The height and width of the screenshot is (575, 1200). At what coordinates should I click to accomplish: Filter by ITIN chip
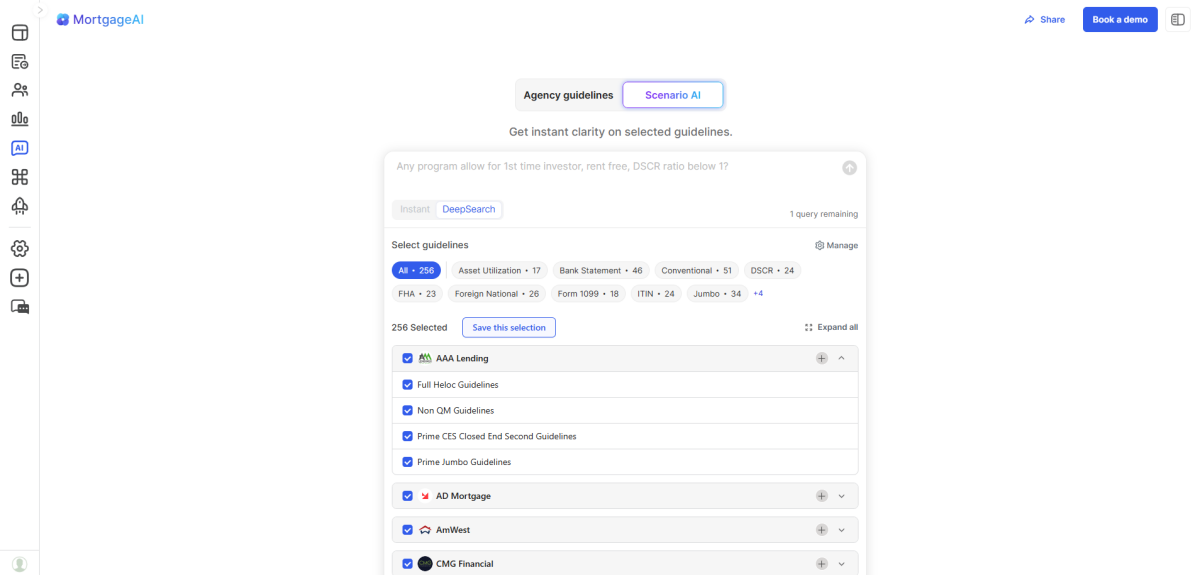(656, 294)
